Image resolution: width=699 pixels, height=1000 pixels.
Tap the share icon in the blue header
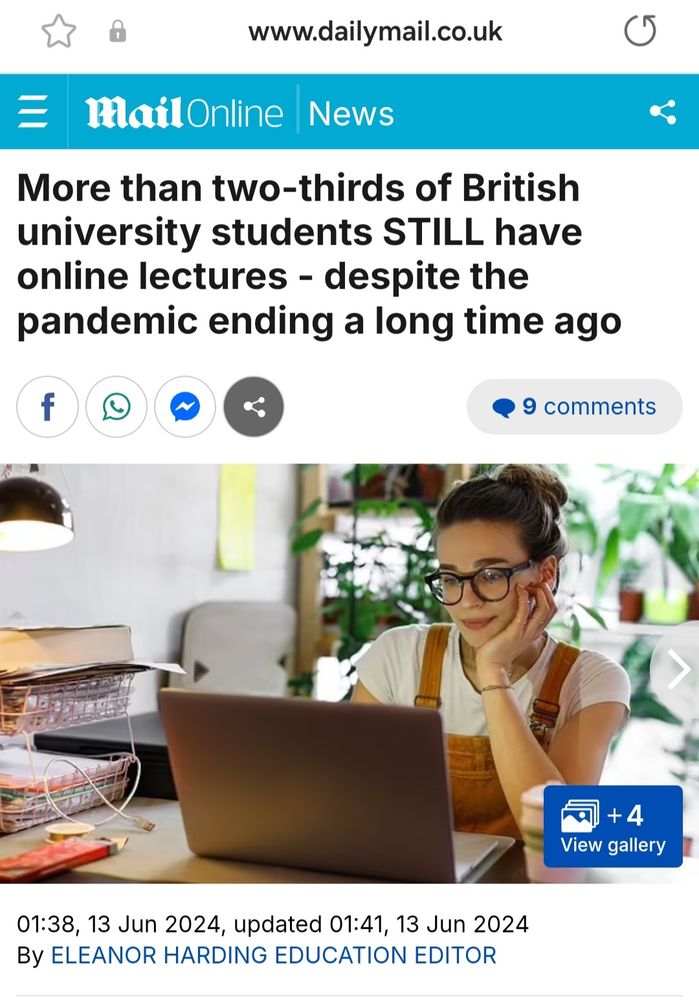[663, 112]
